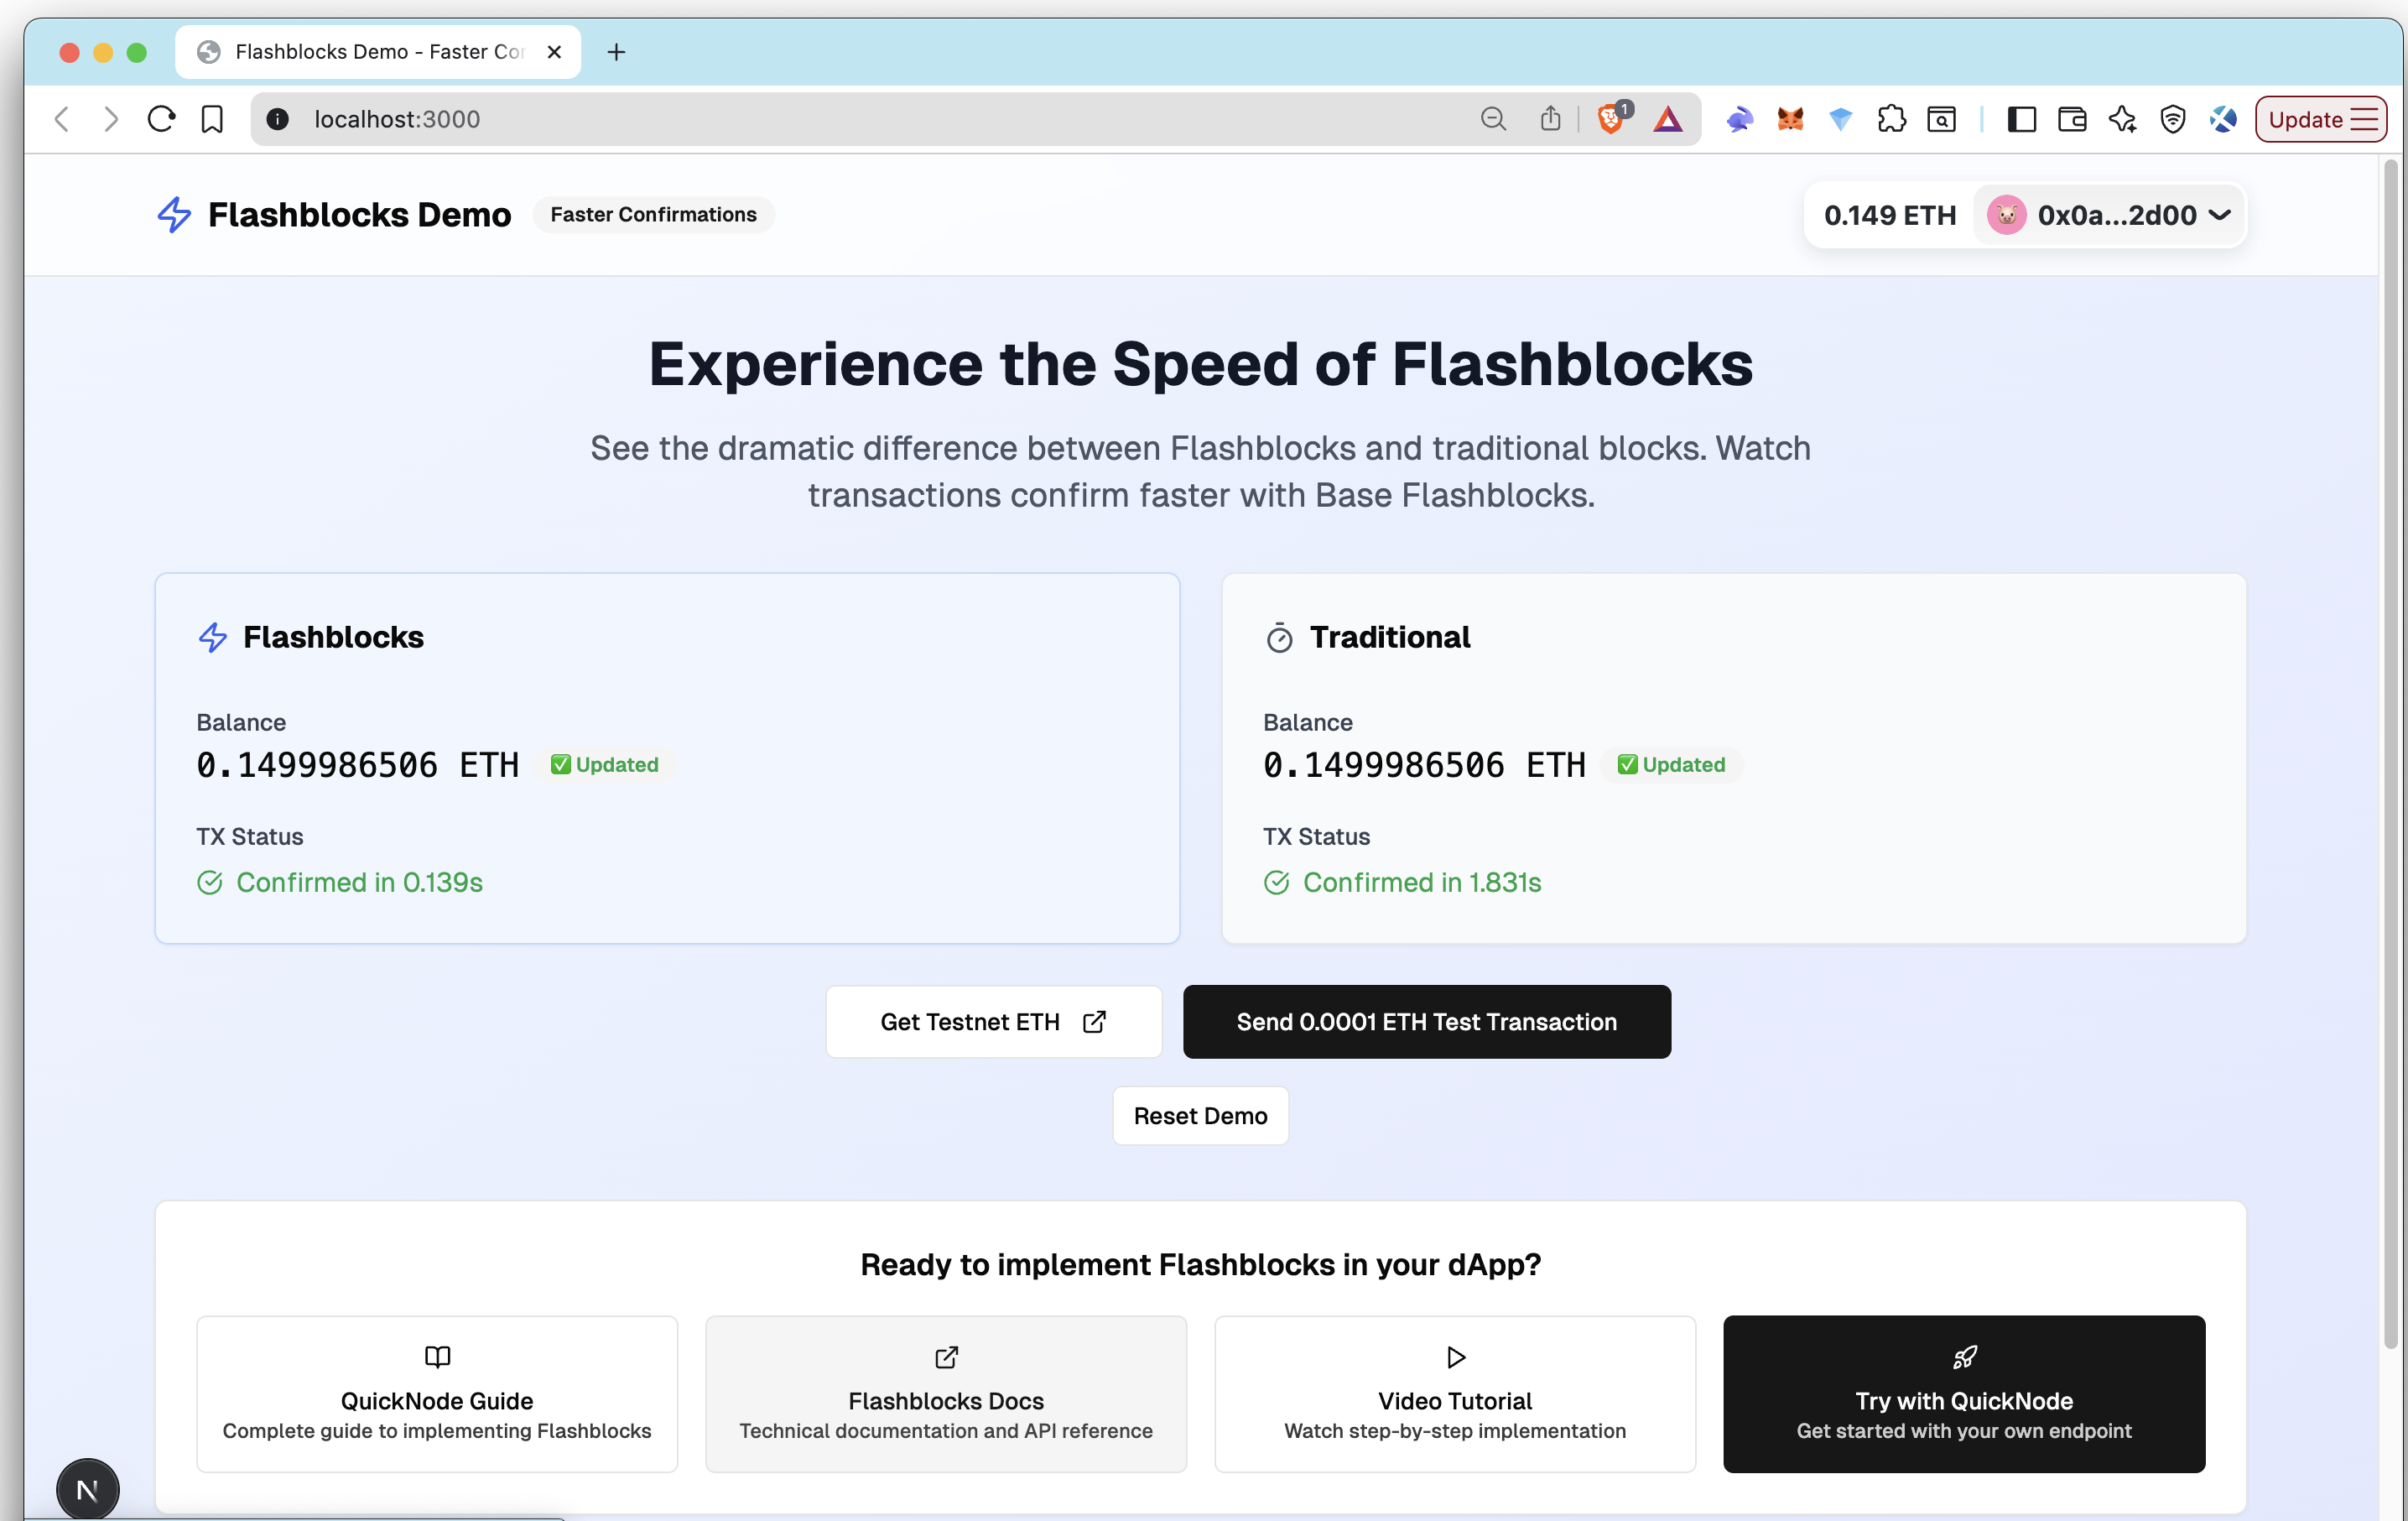Screen dimensions: 2408x1521
Task: Close the Flashblocks Demo tab
Action: pyautogui.click(x=554, y=51)
